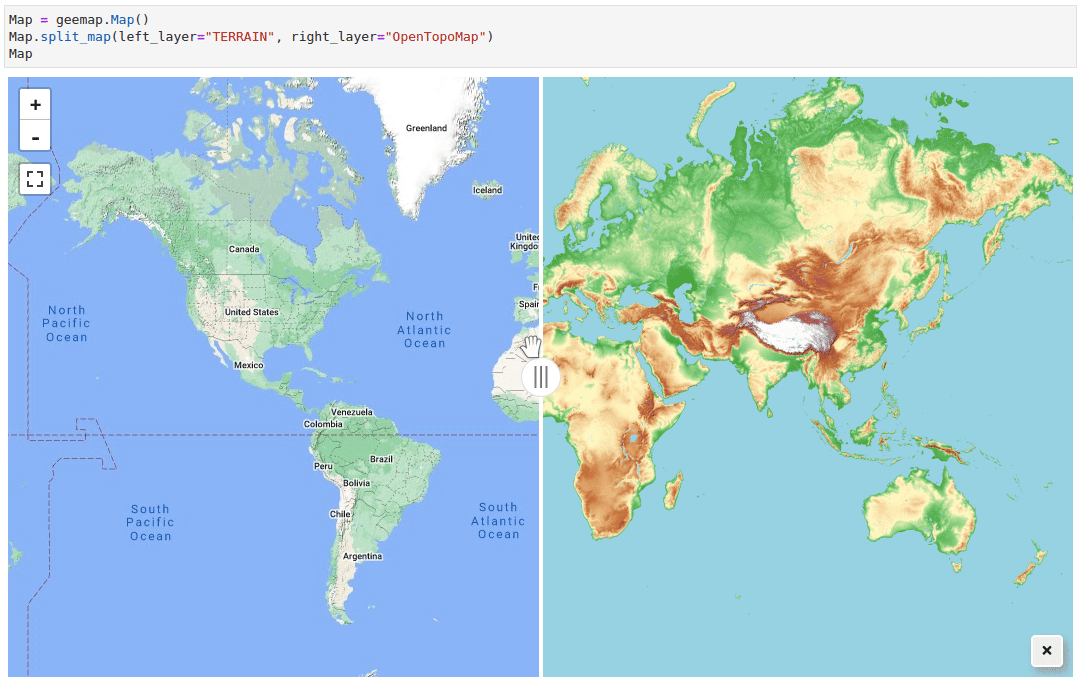Click the Venezuela label on the map
This screenshot has height=689, width=1082.
351,411
